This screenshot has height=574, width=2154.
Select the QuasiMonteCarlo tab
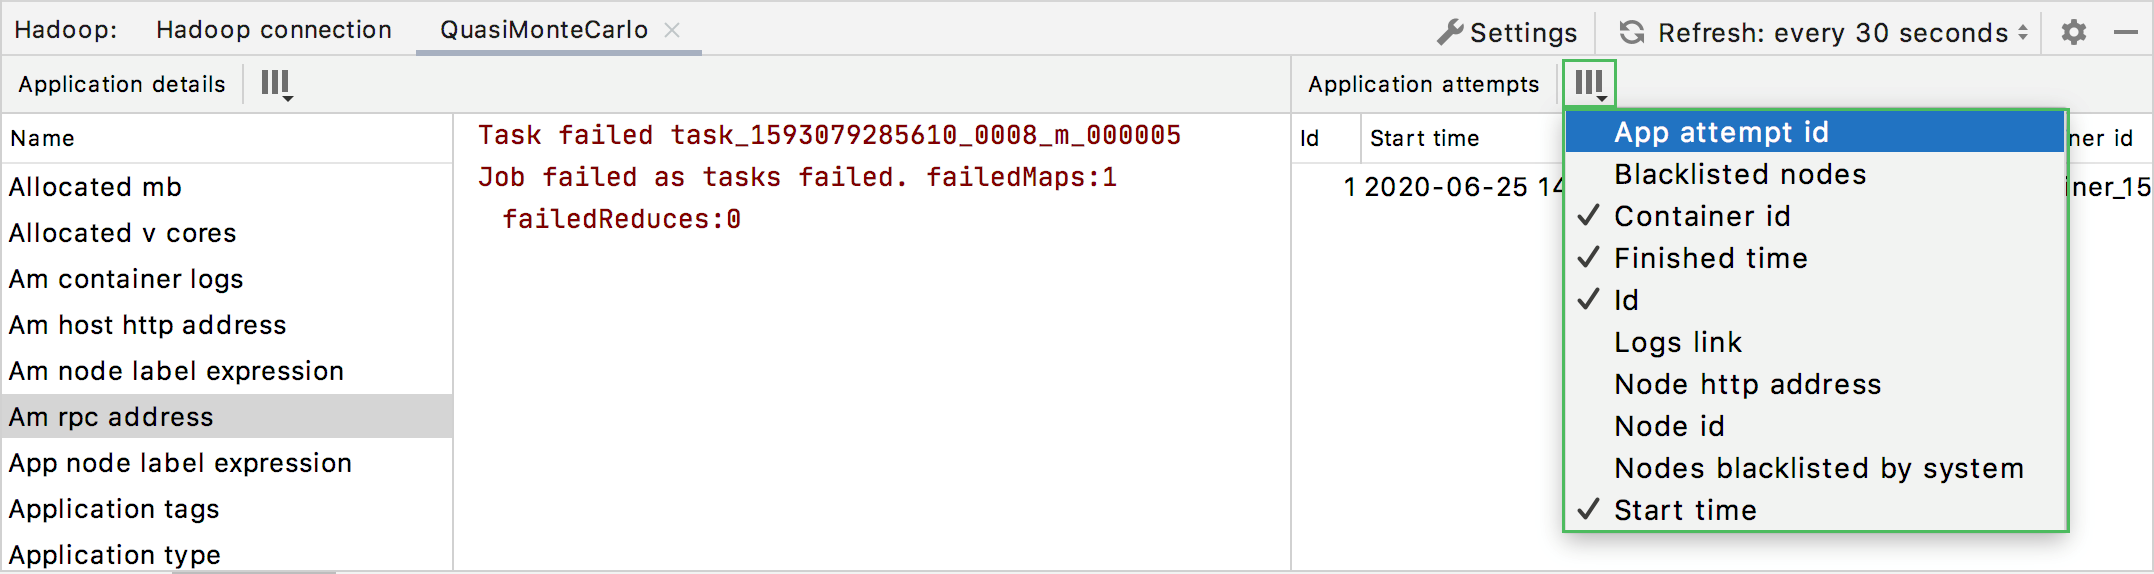[x=544, y=30]
